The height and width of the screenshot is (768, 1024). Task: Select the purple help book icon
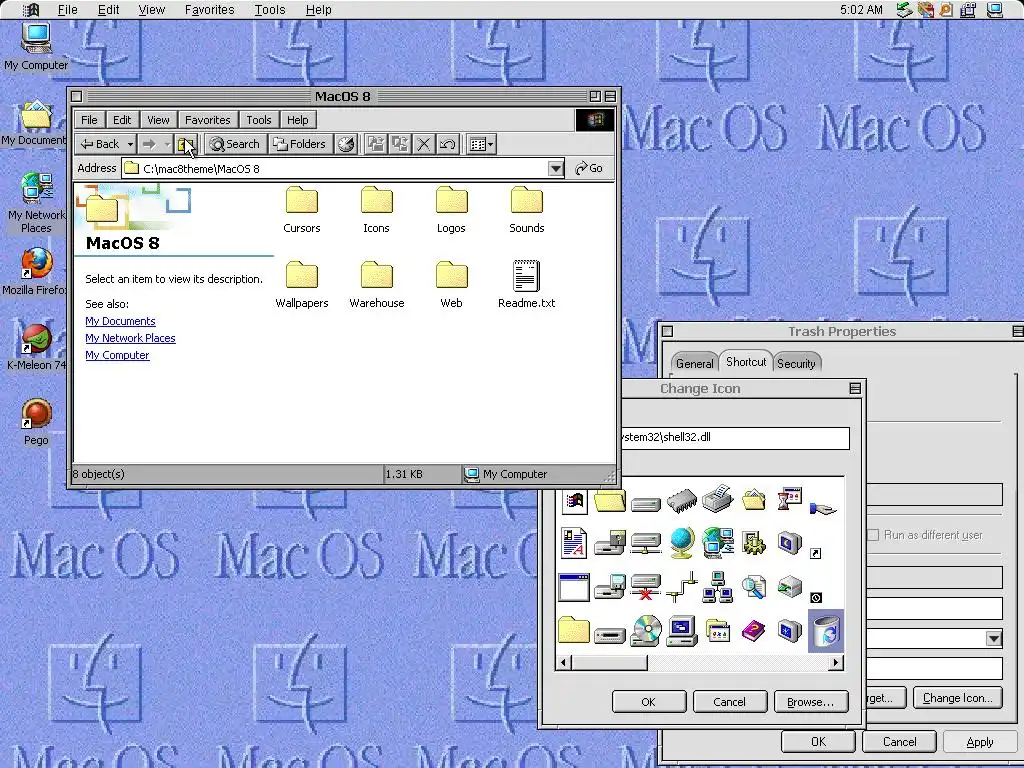click(753, 631)
